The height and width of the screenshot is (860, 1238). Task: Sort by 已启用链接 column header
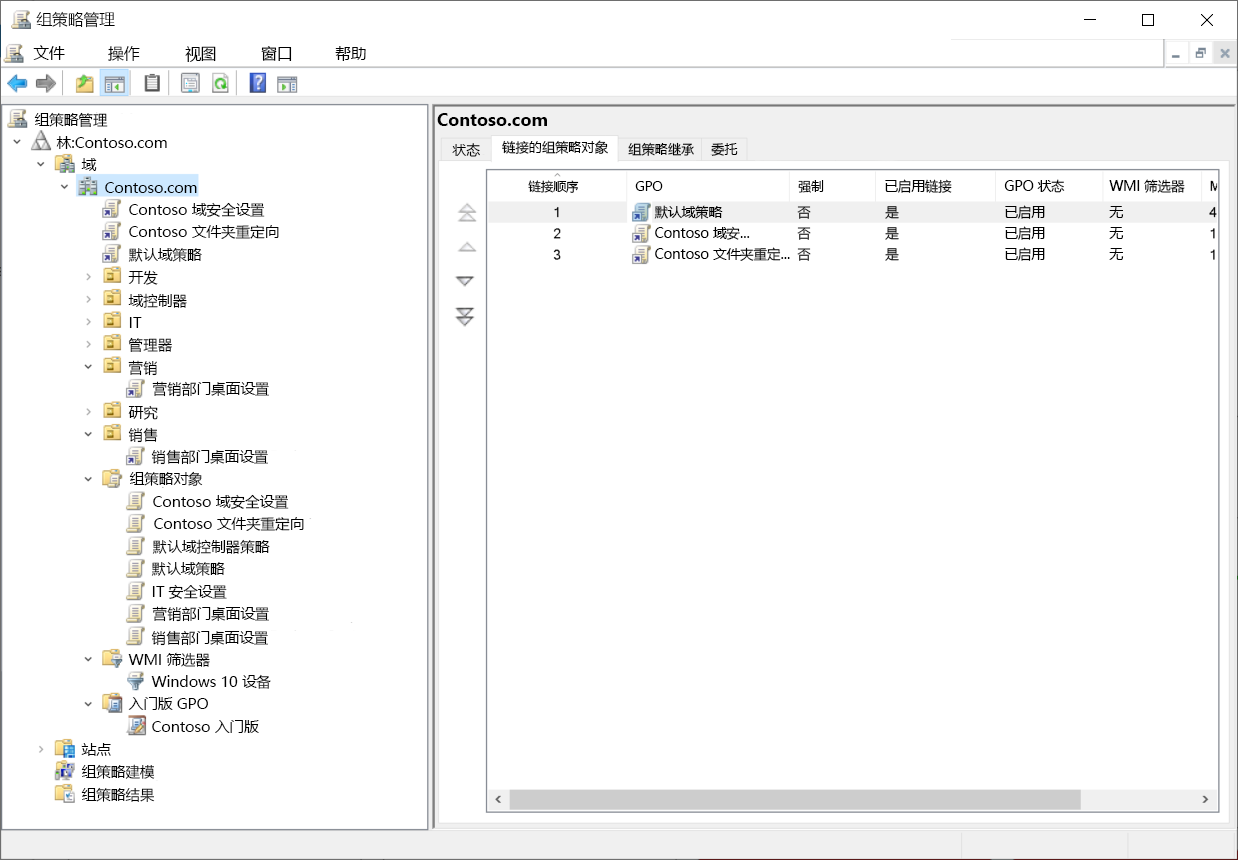point(935,186)
